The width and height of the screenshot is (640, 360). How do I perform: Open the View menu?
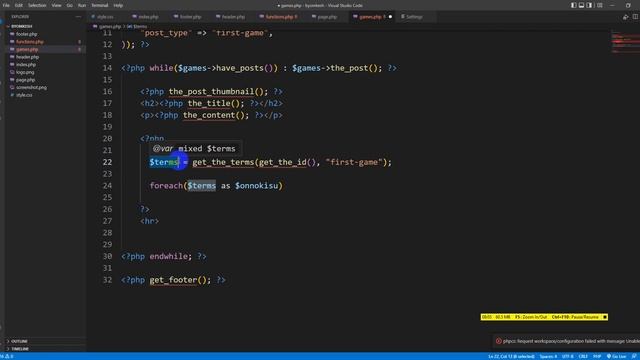pyautogui.click(x=56, y=5)
